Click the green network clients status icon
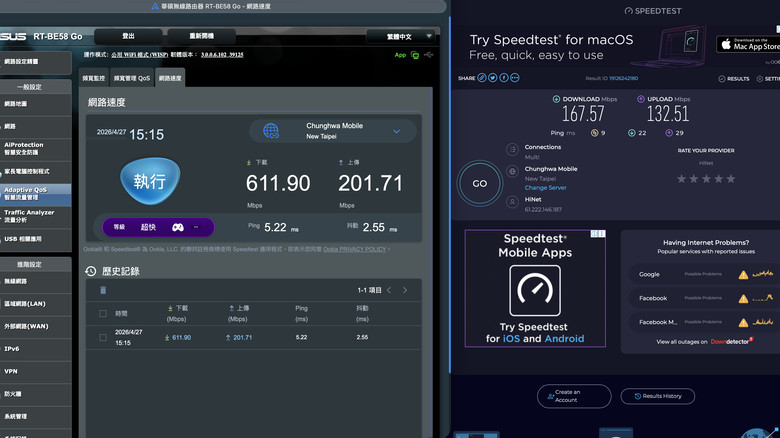Viewport: 780px width, 438px height. pos(415,55)
